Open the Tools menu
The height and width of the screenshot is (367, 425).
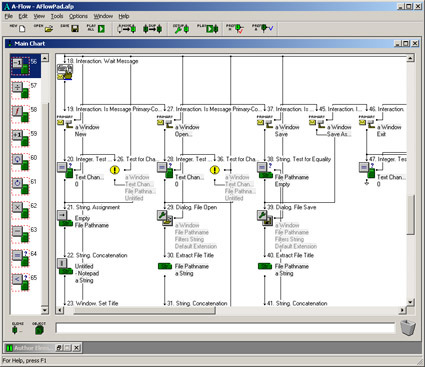pos(57,16)
